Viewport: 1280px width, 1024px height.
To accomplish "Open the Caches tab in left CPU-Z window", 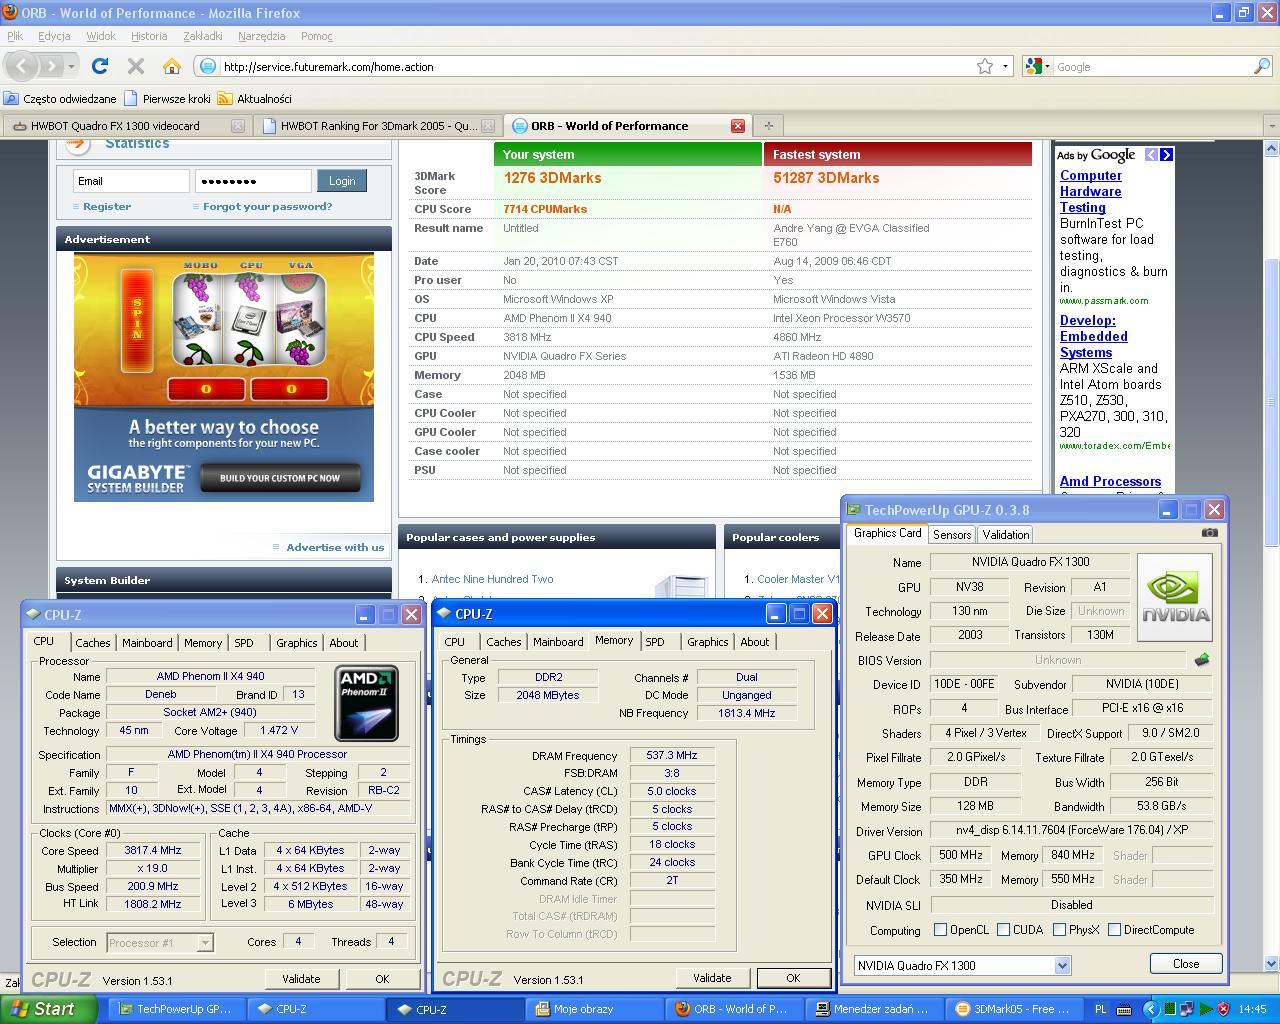I will [x=92, y=643].
